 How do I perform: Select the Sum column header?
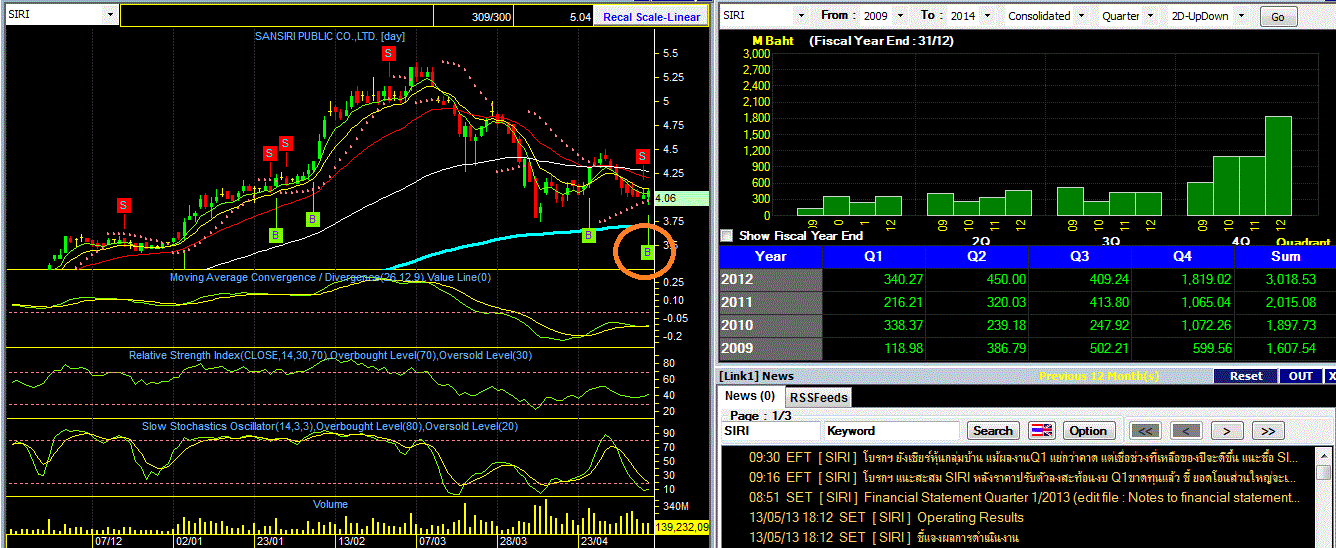(x=1285, y=256)
